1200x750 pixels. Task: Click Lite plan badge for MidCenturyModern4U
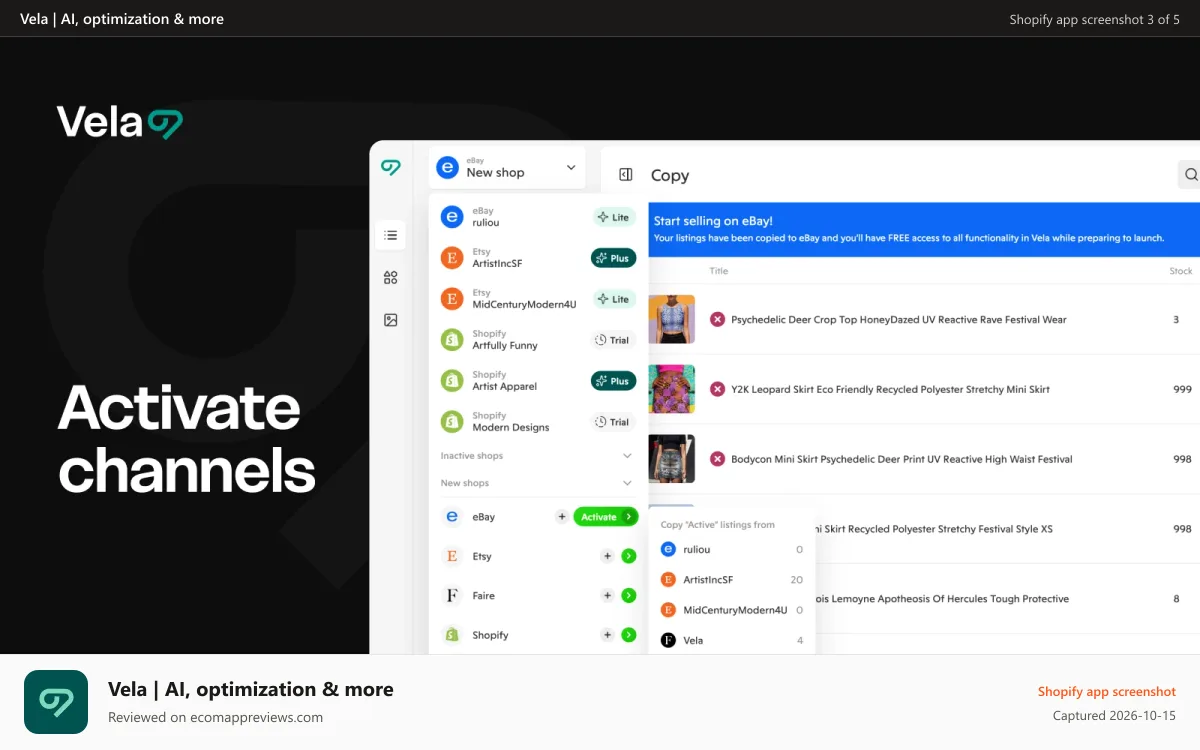614,299
